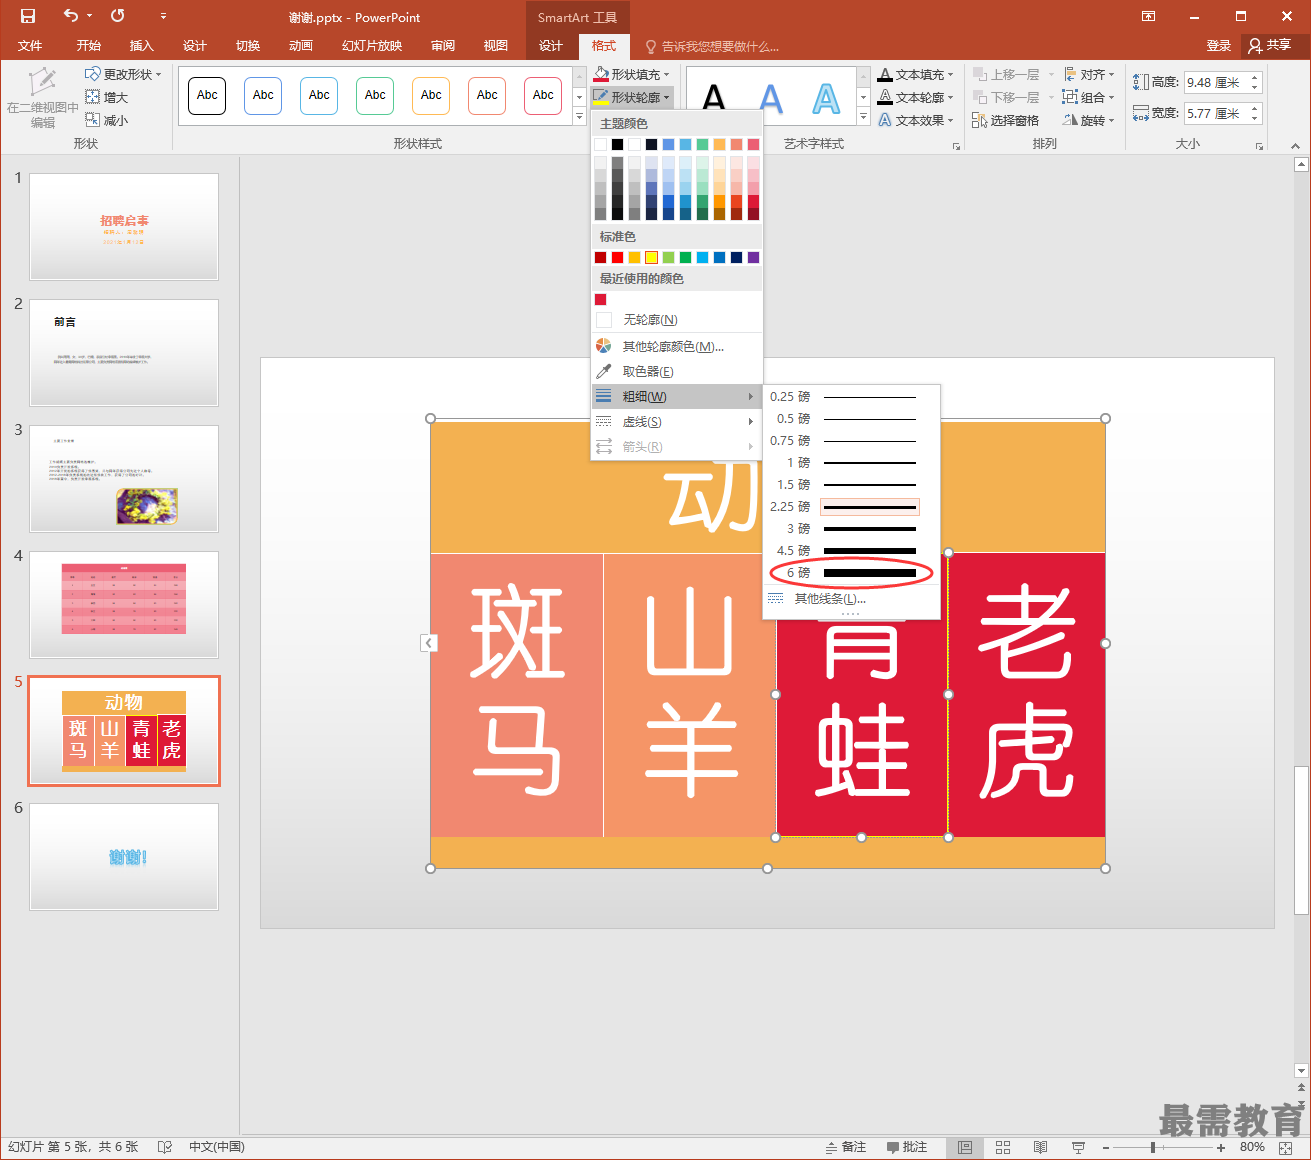Switch to the 幻灯片放映 slideshow tab
The image size is (1311, 1160).
pos(372,46)
